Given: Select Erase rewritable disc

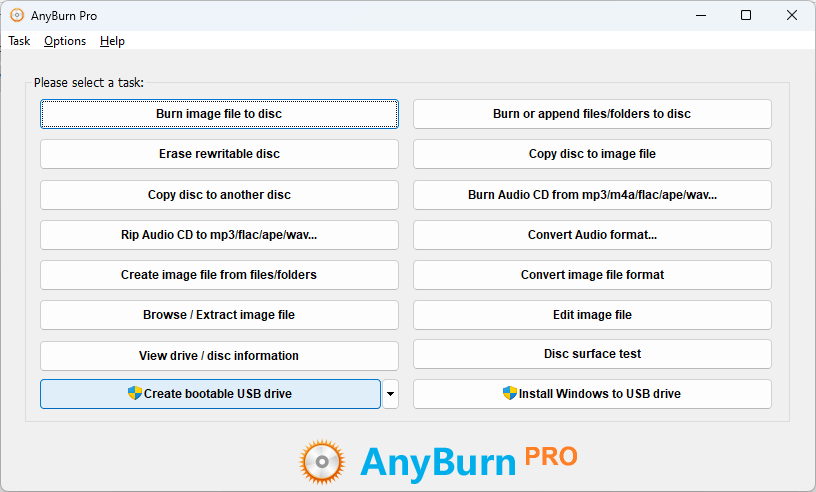Looking at the screenshot, I should click(x=219, y=154).
